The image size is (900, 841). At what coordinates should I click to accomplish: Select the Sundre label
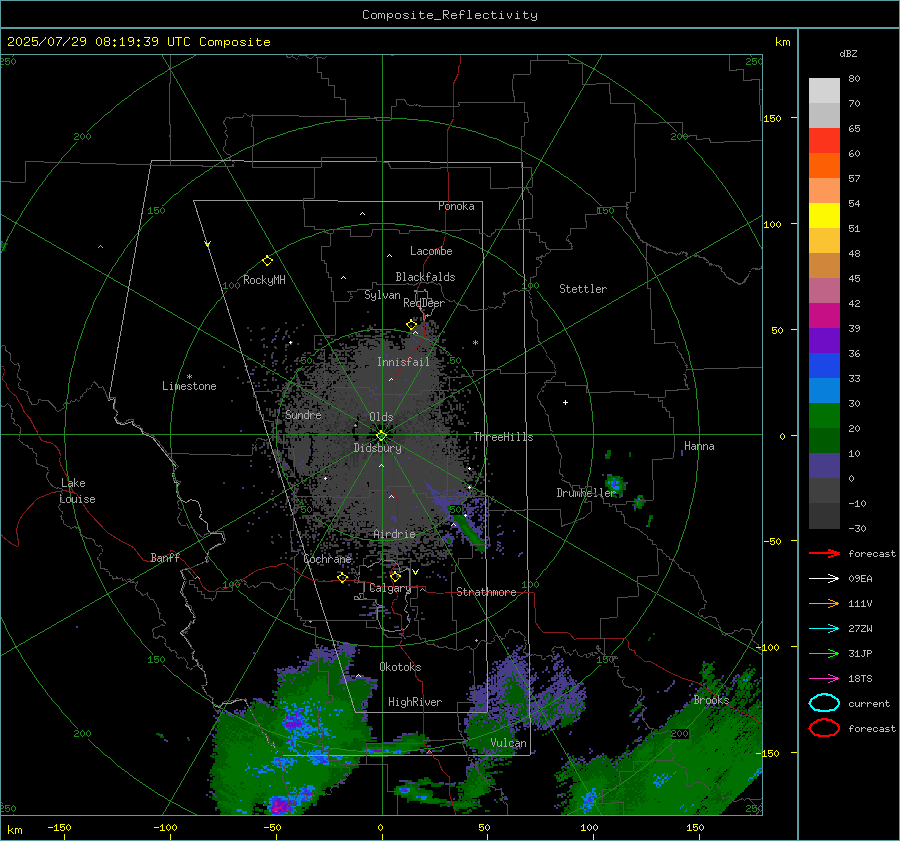(303, 415)
